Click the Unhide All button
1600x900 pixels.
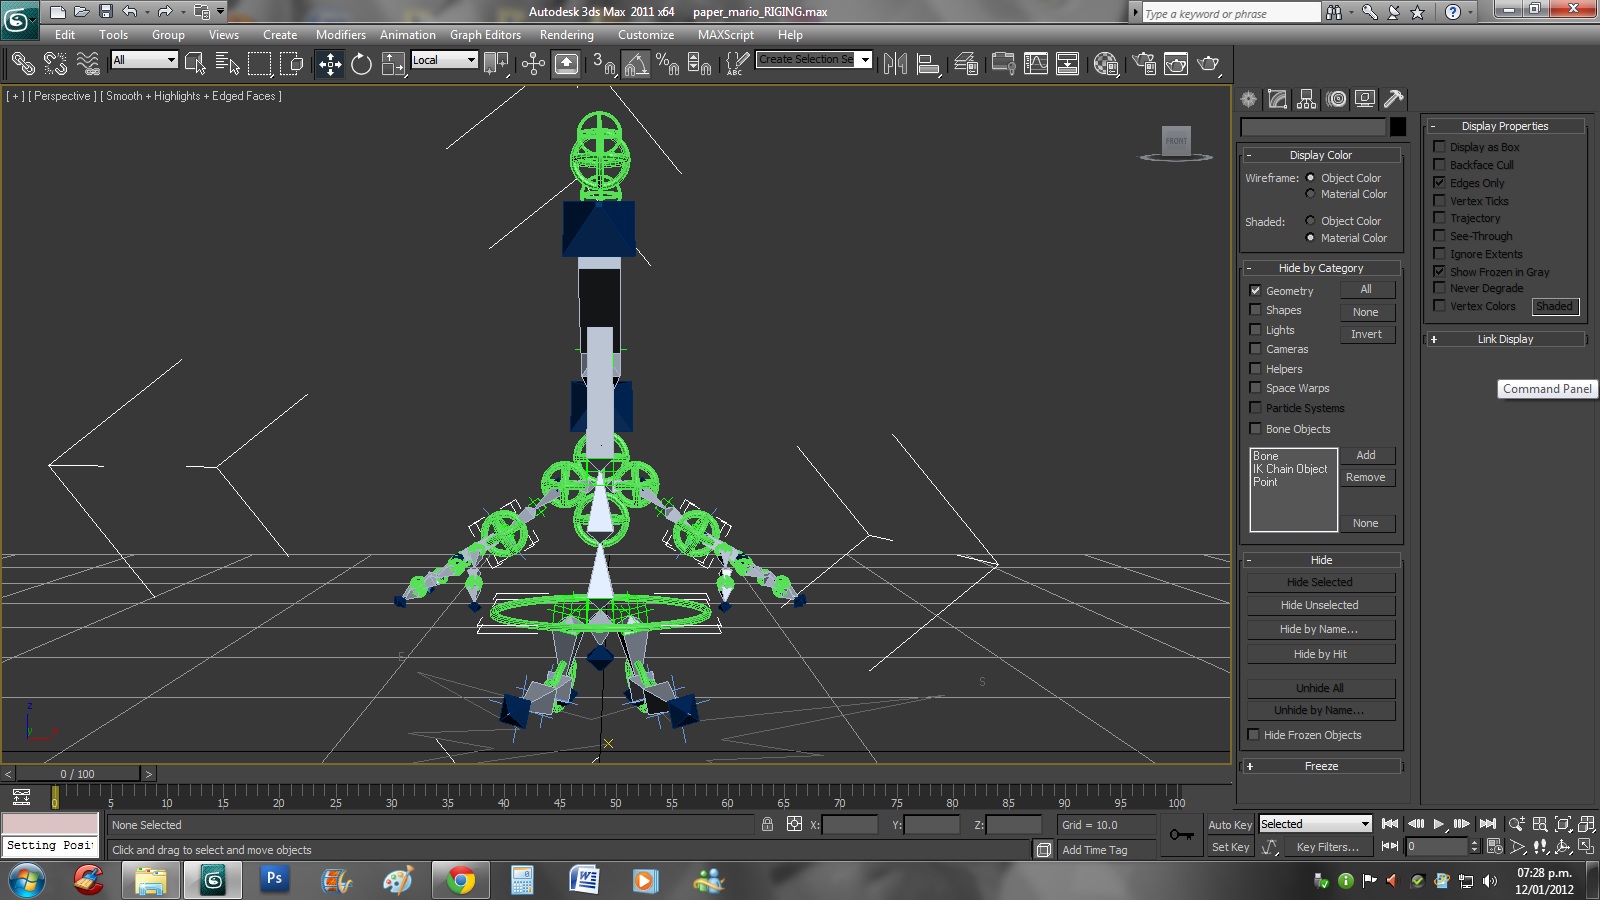click(x=1320, y=688)
